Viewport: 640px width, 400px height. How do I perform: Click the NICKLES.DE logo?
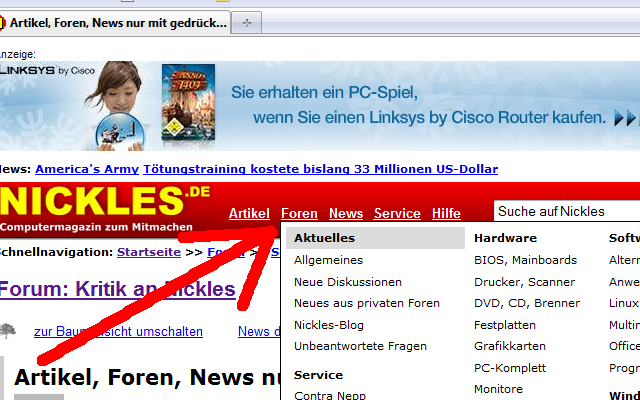tap(104, 201)
